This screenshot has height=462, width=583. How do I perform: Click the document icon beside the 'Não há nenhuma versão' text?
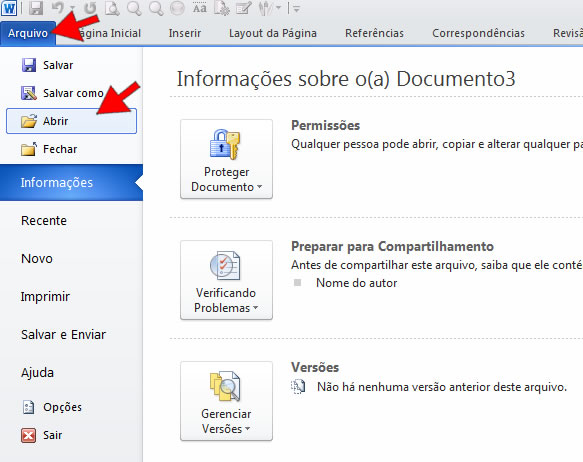click(x=298, y=387)
